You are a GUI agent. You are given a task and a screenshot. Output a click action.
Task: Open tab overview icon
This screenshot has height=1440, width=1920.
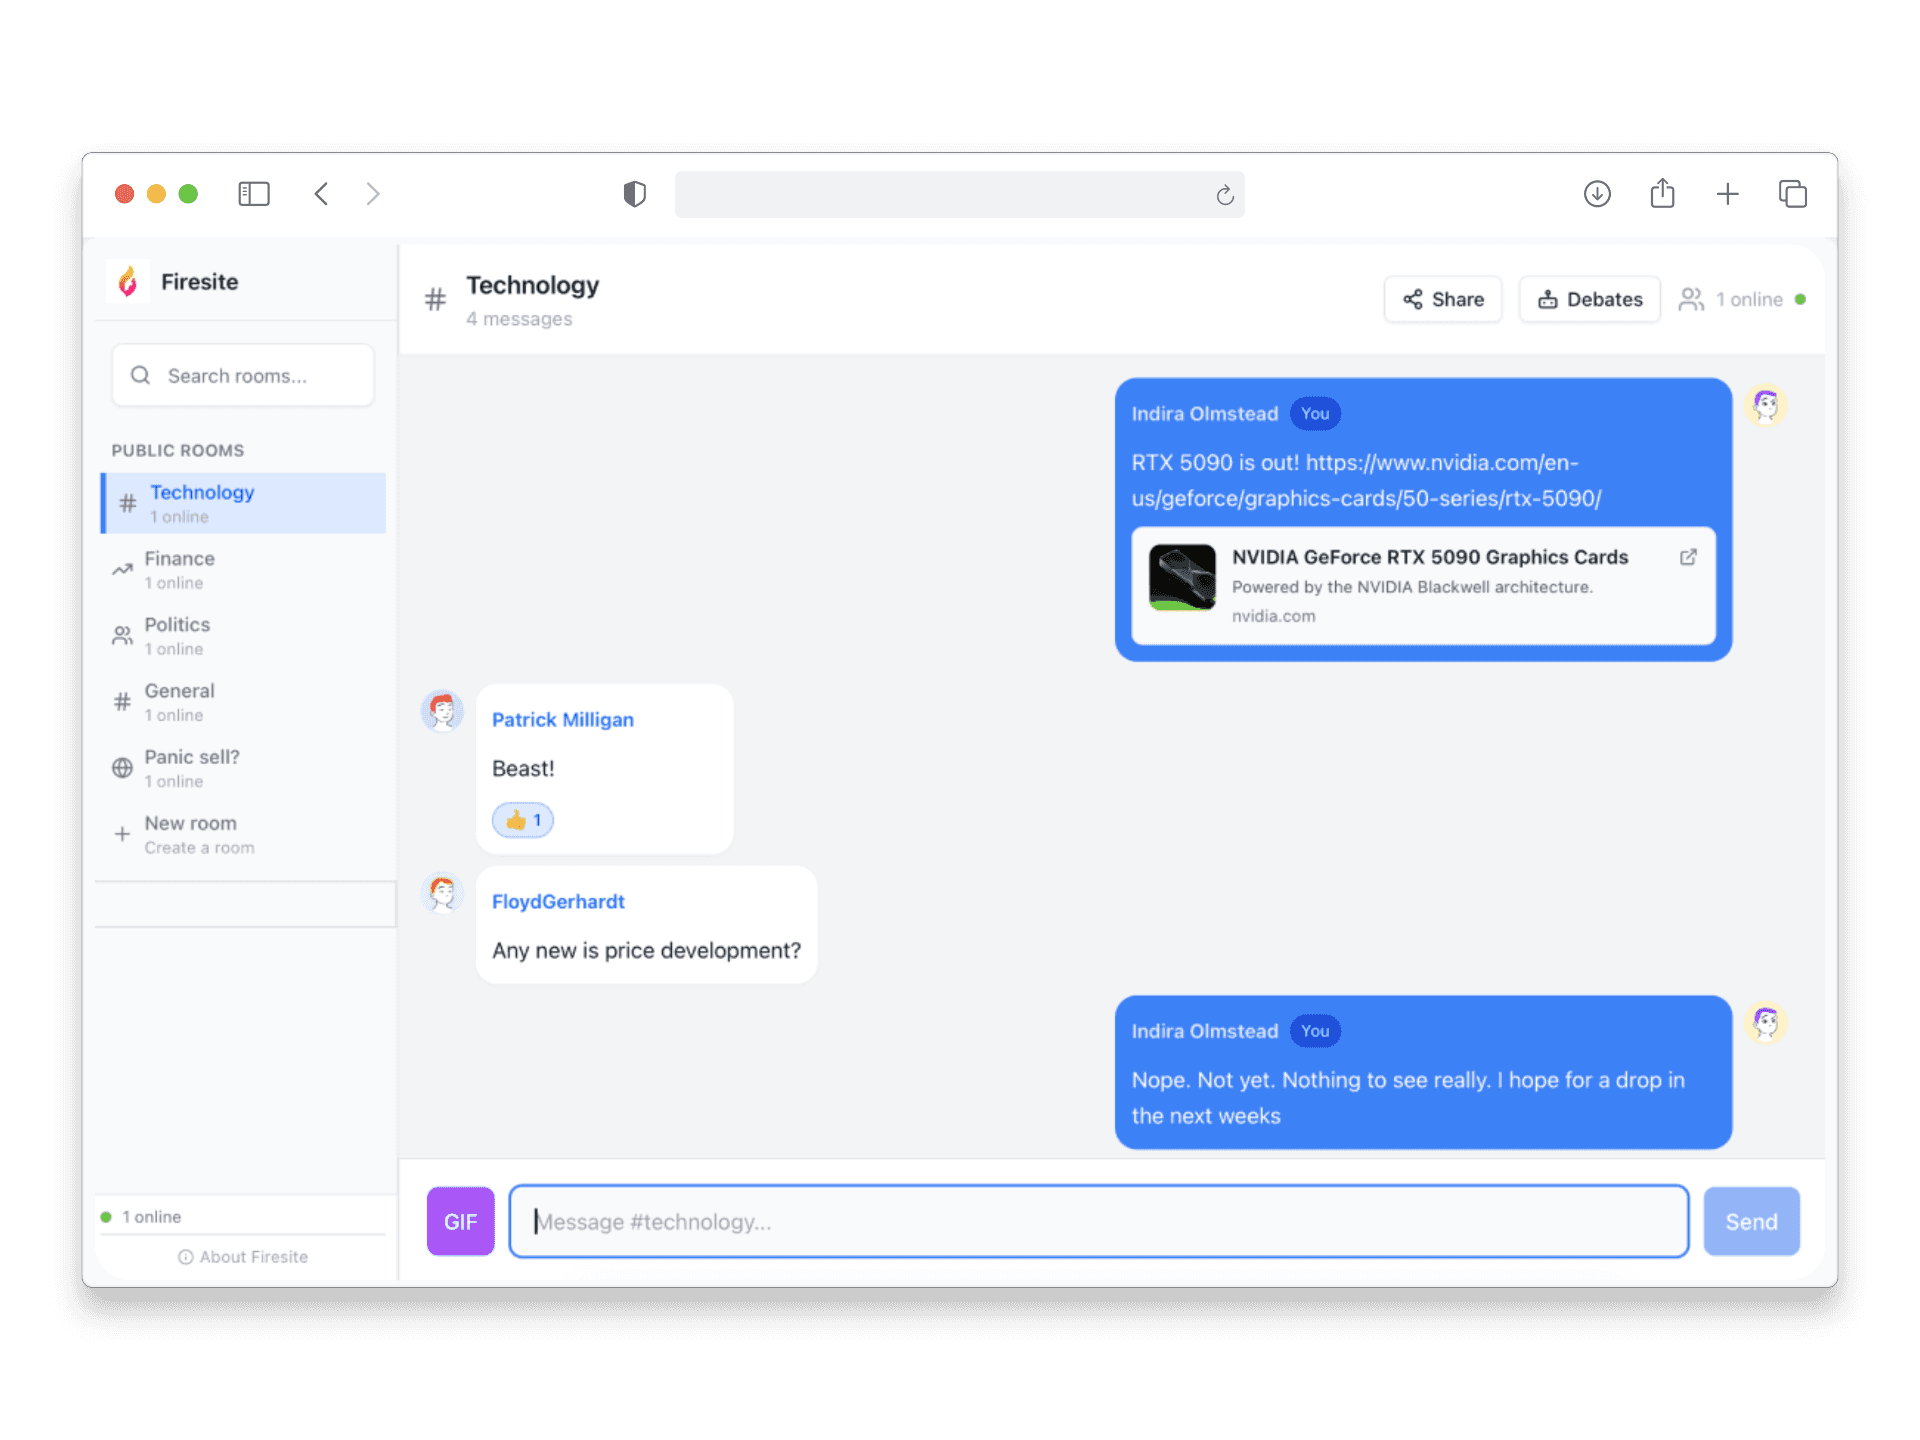[1792, 194]
